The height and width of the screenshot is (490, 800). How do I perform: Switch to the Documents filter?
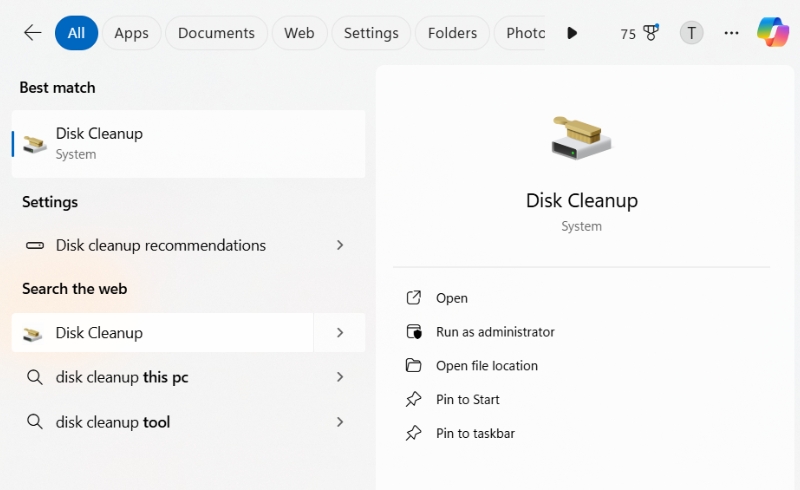(216, 33)
